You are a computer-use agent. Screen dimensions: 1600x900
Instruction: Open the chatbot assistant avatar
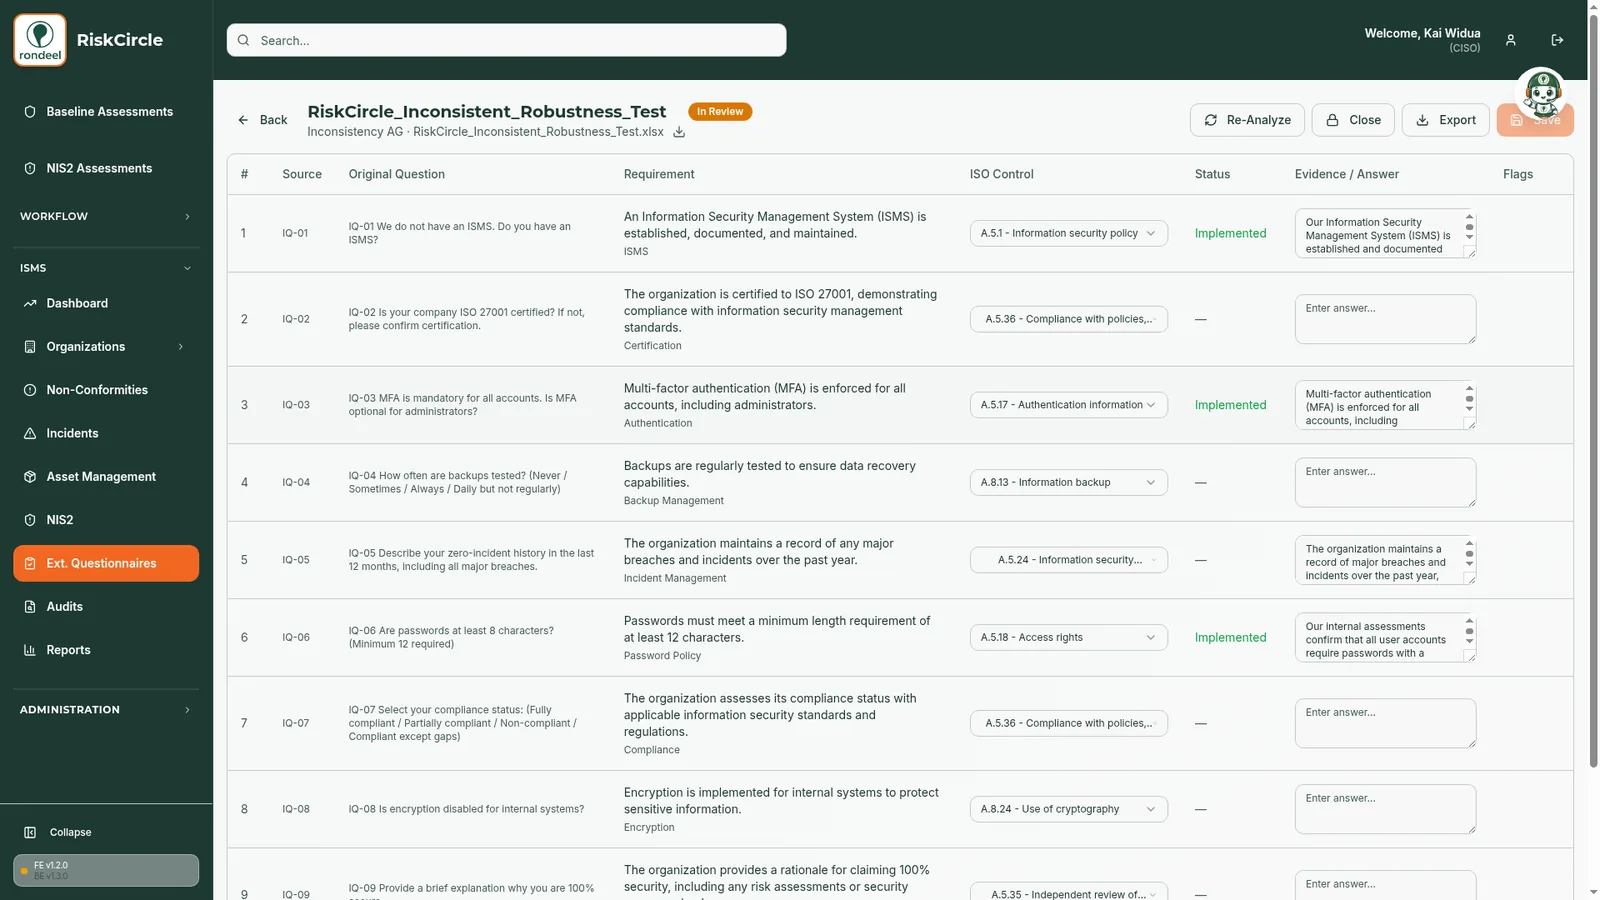pos(1541,93)
